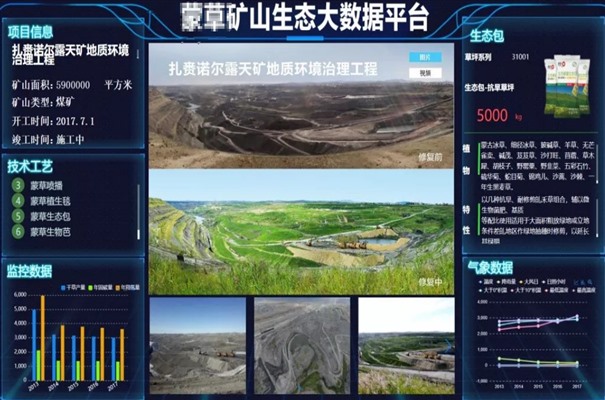This screenshot has width=605, height=400.
Task: Toggle 最高温度 legend in weather chart
Action: coord(584,290)
